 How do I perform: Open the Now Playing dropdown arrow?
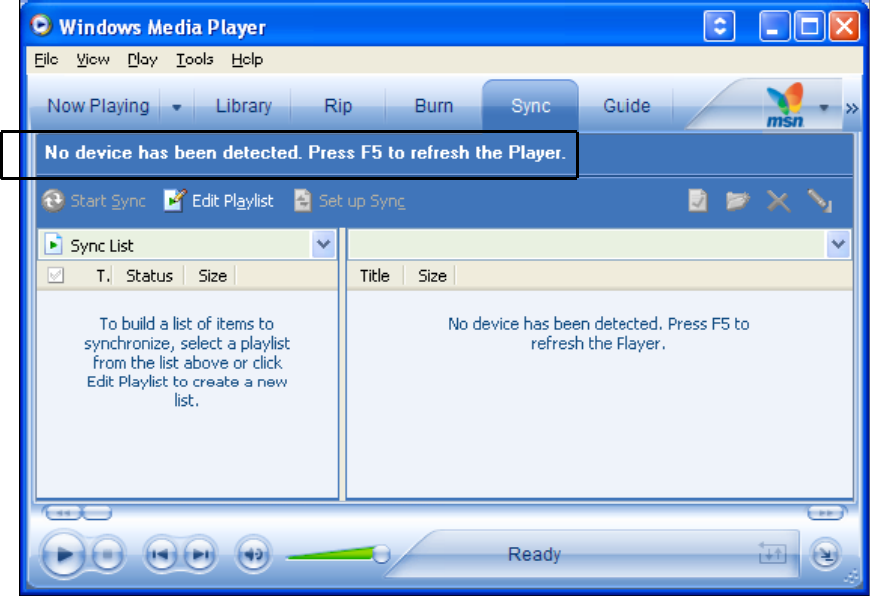[176, 107]
